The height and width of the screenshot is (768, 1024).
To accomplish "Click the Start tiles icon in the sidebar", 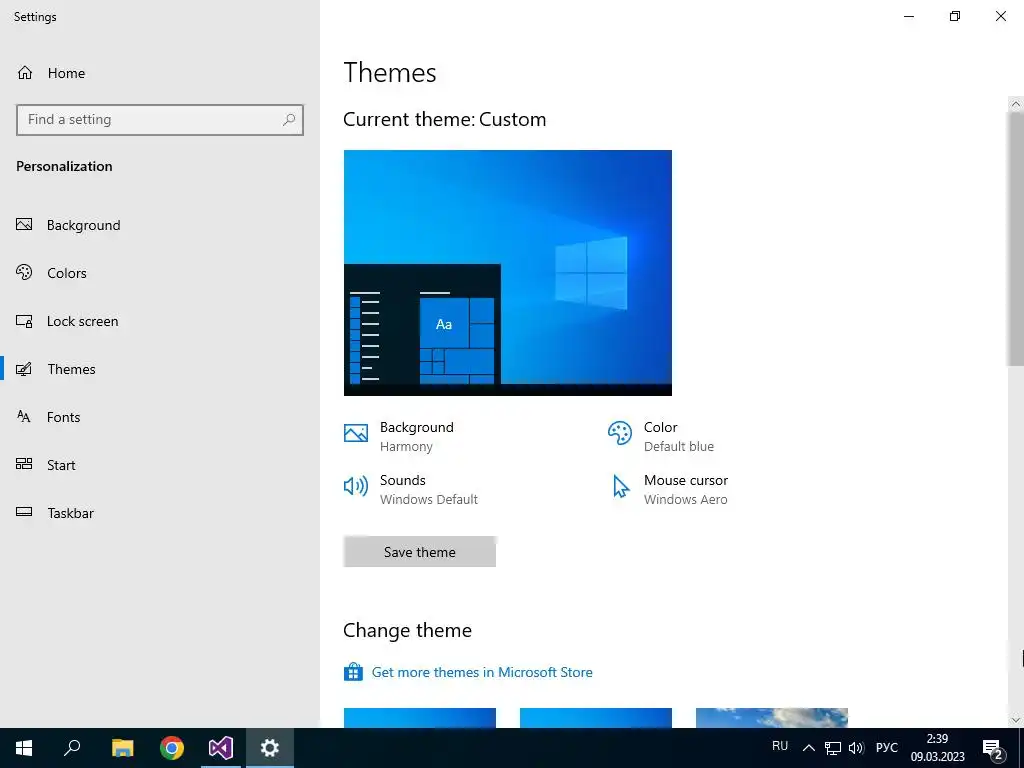I will tap(24, 464).
